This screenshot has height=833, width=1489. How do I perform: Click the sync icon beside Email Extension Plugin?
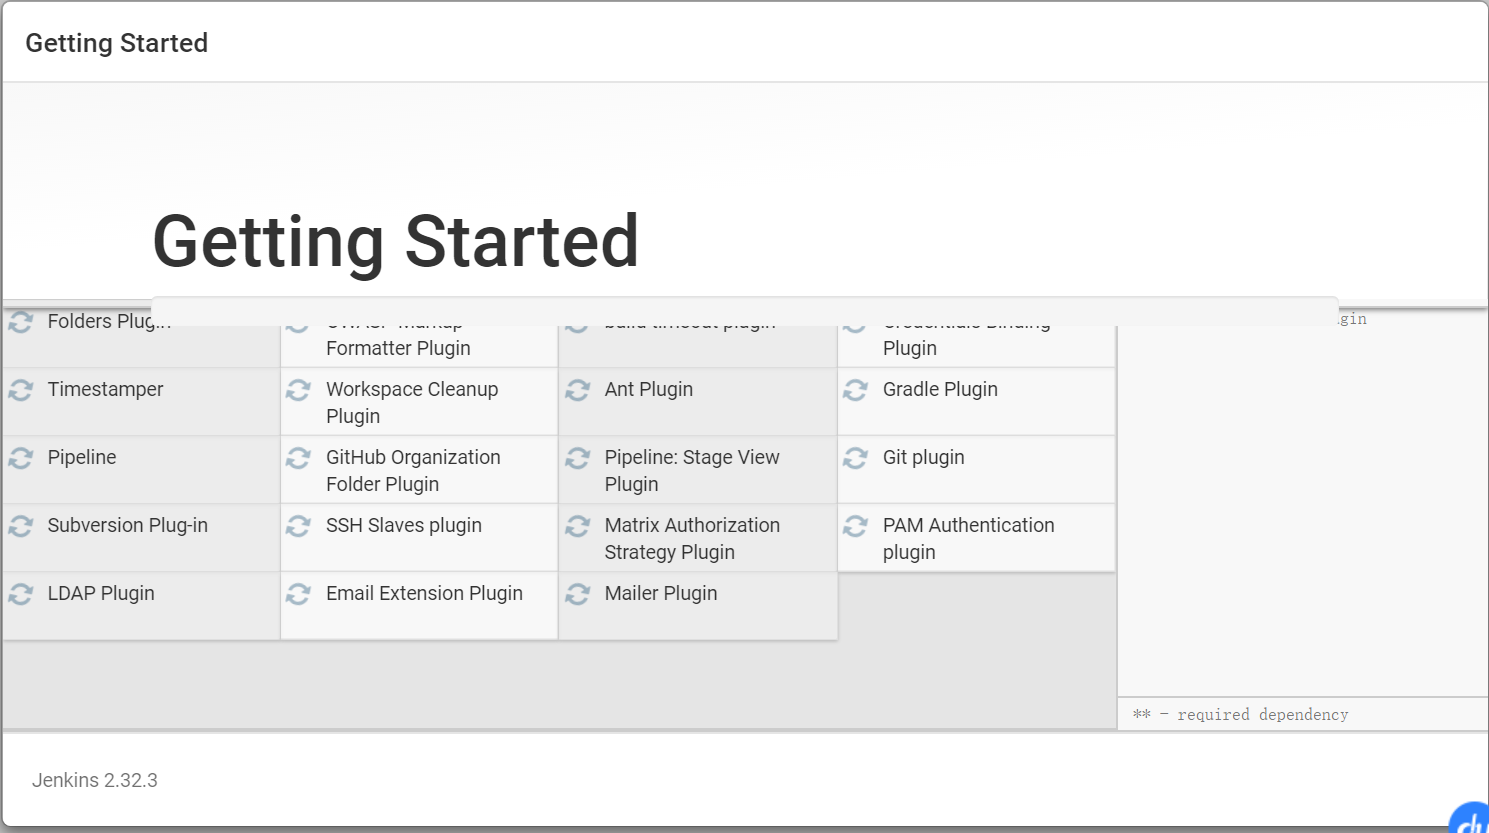click(298, 594)
